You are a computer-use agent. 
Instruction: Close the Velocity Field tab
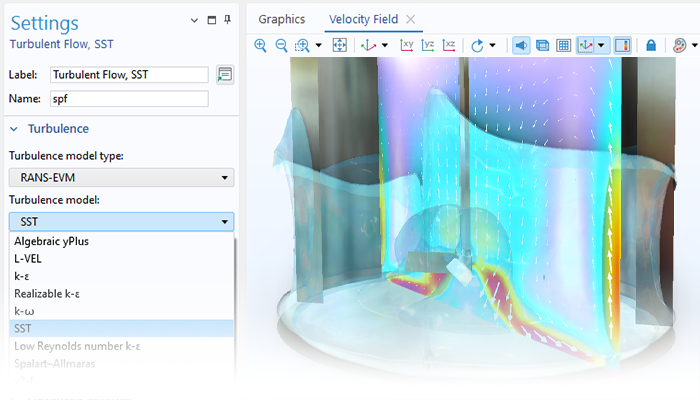tap(410, 19)
